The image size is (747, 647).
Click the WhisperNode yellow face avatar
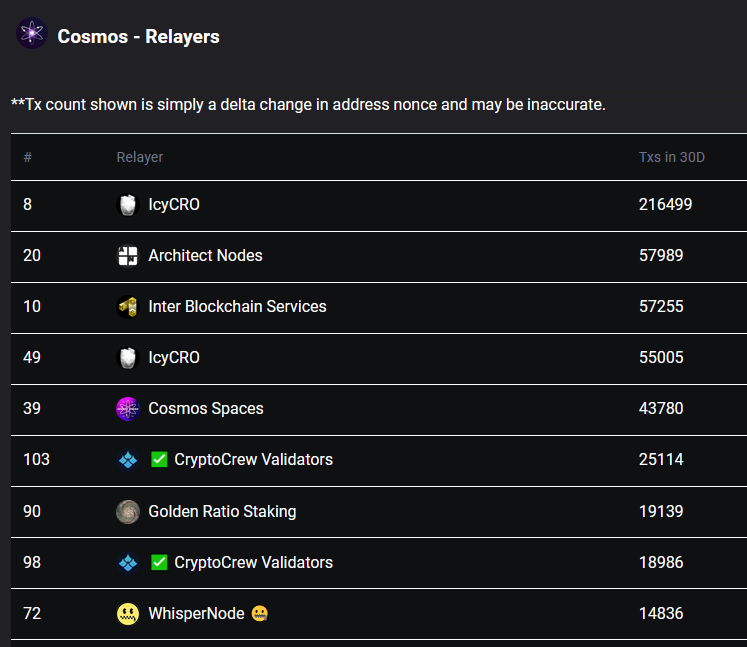tap(128, 614)
